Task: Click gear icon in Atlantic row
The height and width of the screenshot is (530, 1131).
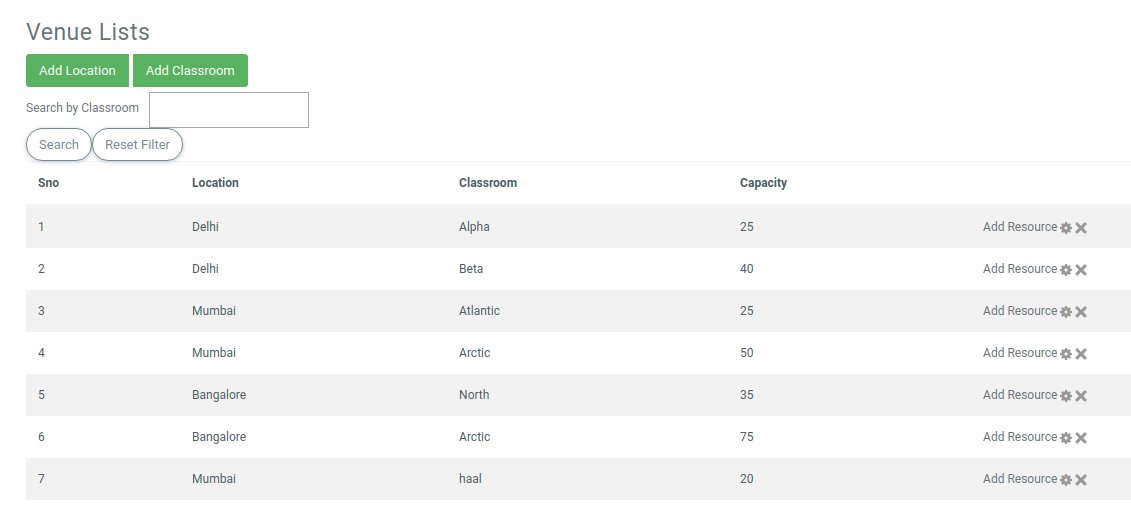Action: 1066,312
